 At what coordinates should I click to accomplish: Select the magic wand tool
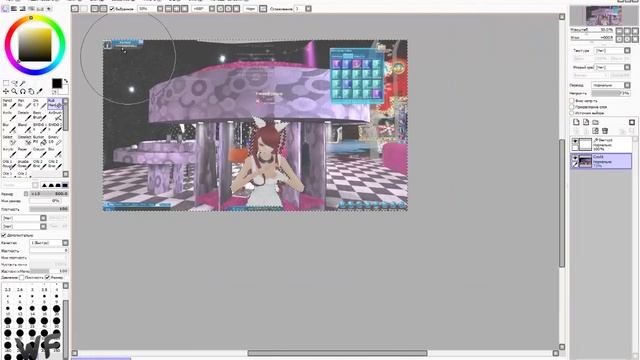[23, 83]
